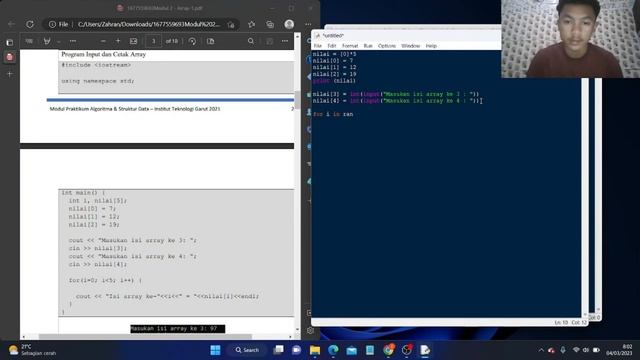Toggle the PDF table of contents panel
640x360 pixels.
tap(29, 41)
